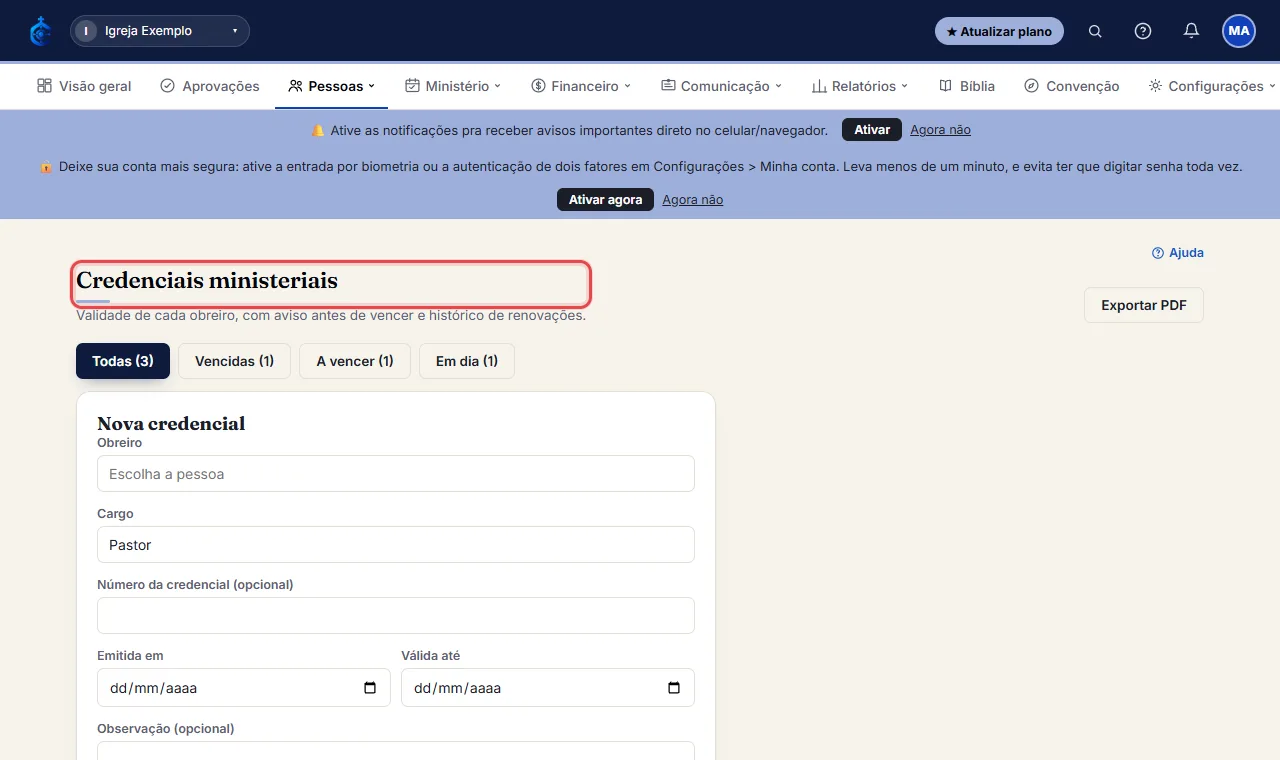Show the Vencidas (1) credentials tab
1280x760 pixels.
point(234,361)
